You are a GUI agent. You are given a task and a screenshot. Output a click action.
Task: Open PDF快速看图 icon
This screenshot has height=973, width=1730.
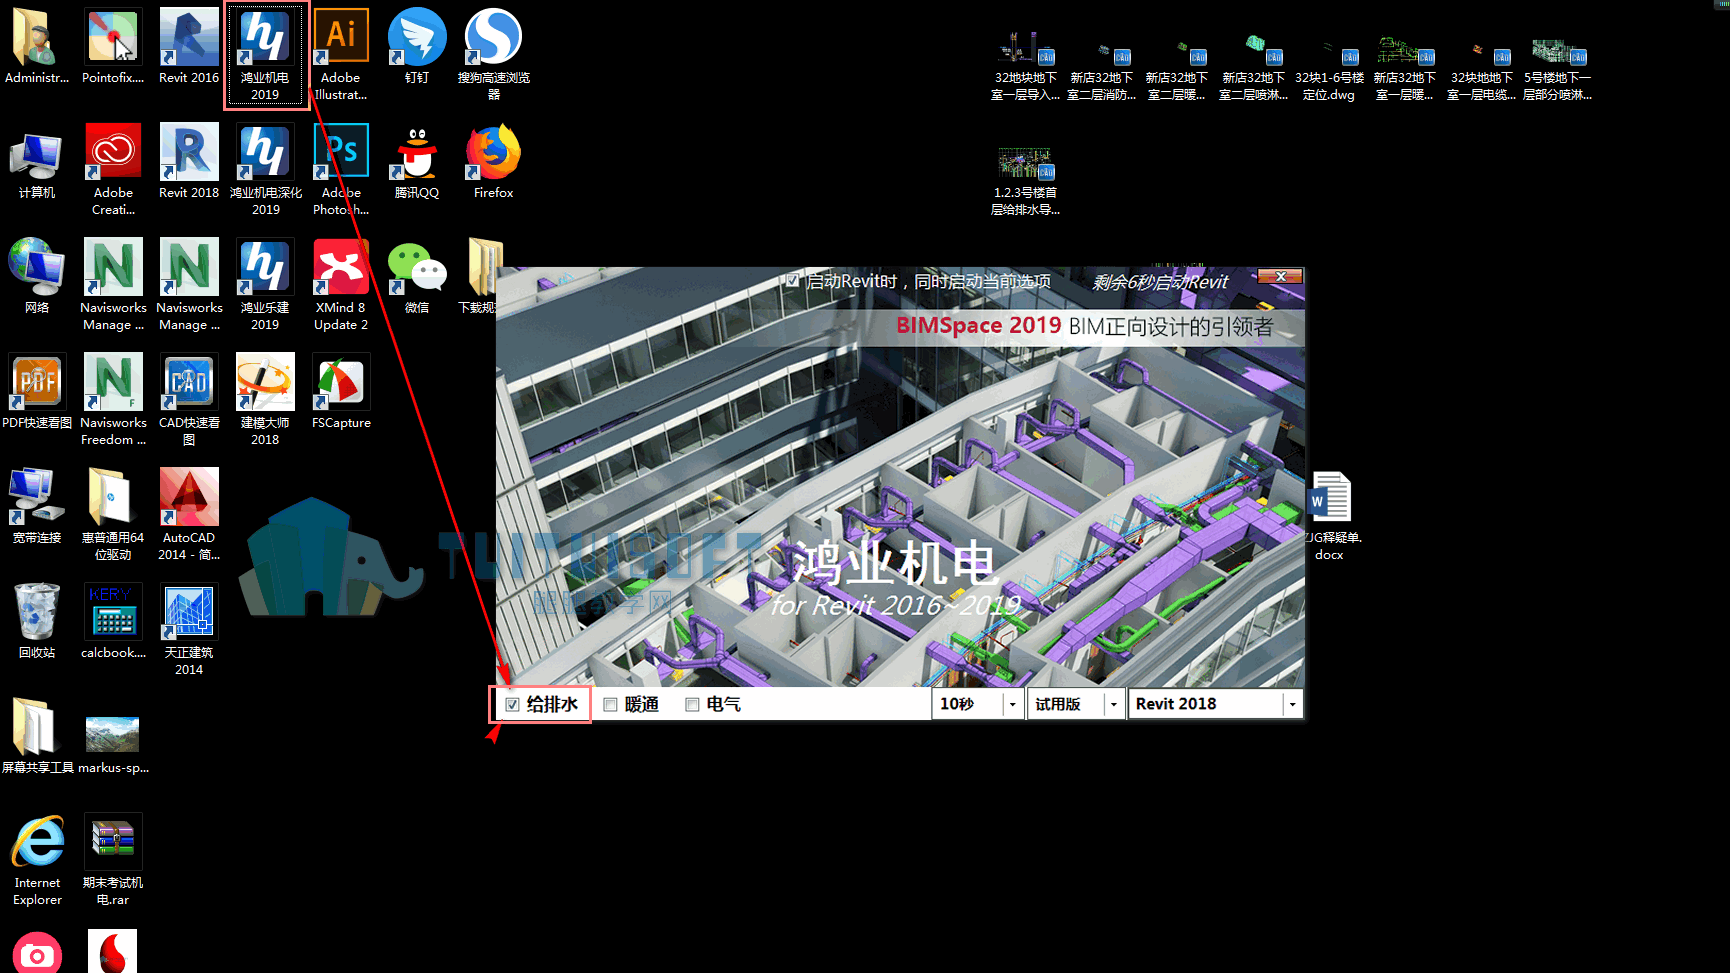click(37, 391)
